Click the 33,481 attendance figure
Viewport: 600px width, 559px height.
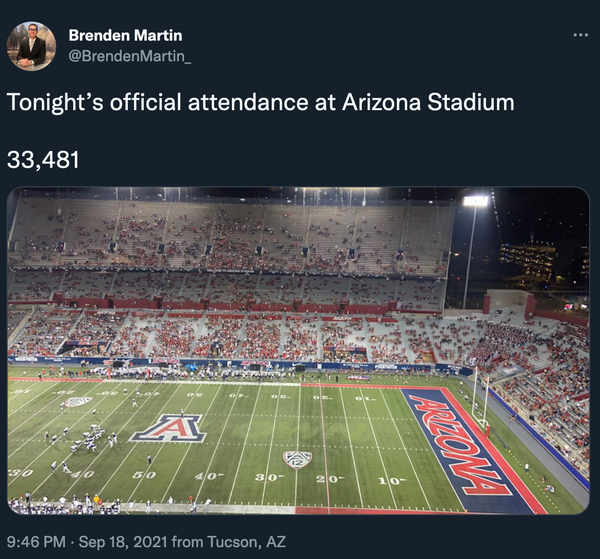[43, 160]
